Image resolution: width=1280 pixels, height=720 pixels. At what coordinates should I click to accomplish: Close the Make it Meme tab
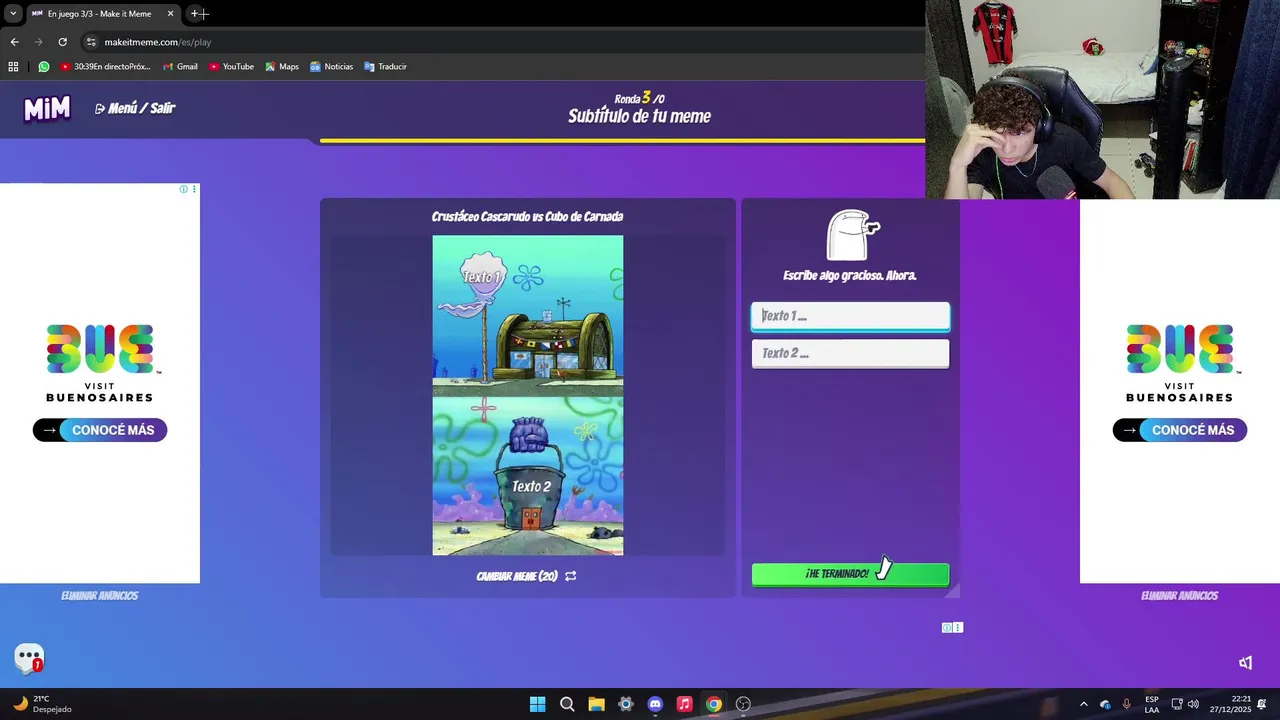click(170, 14)
